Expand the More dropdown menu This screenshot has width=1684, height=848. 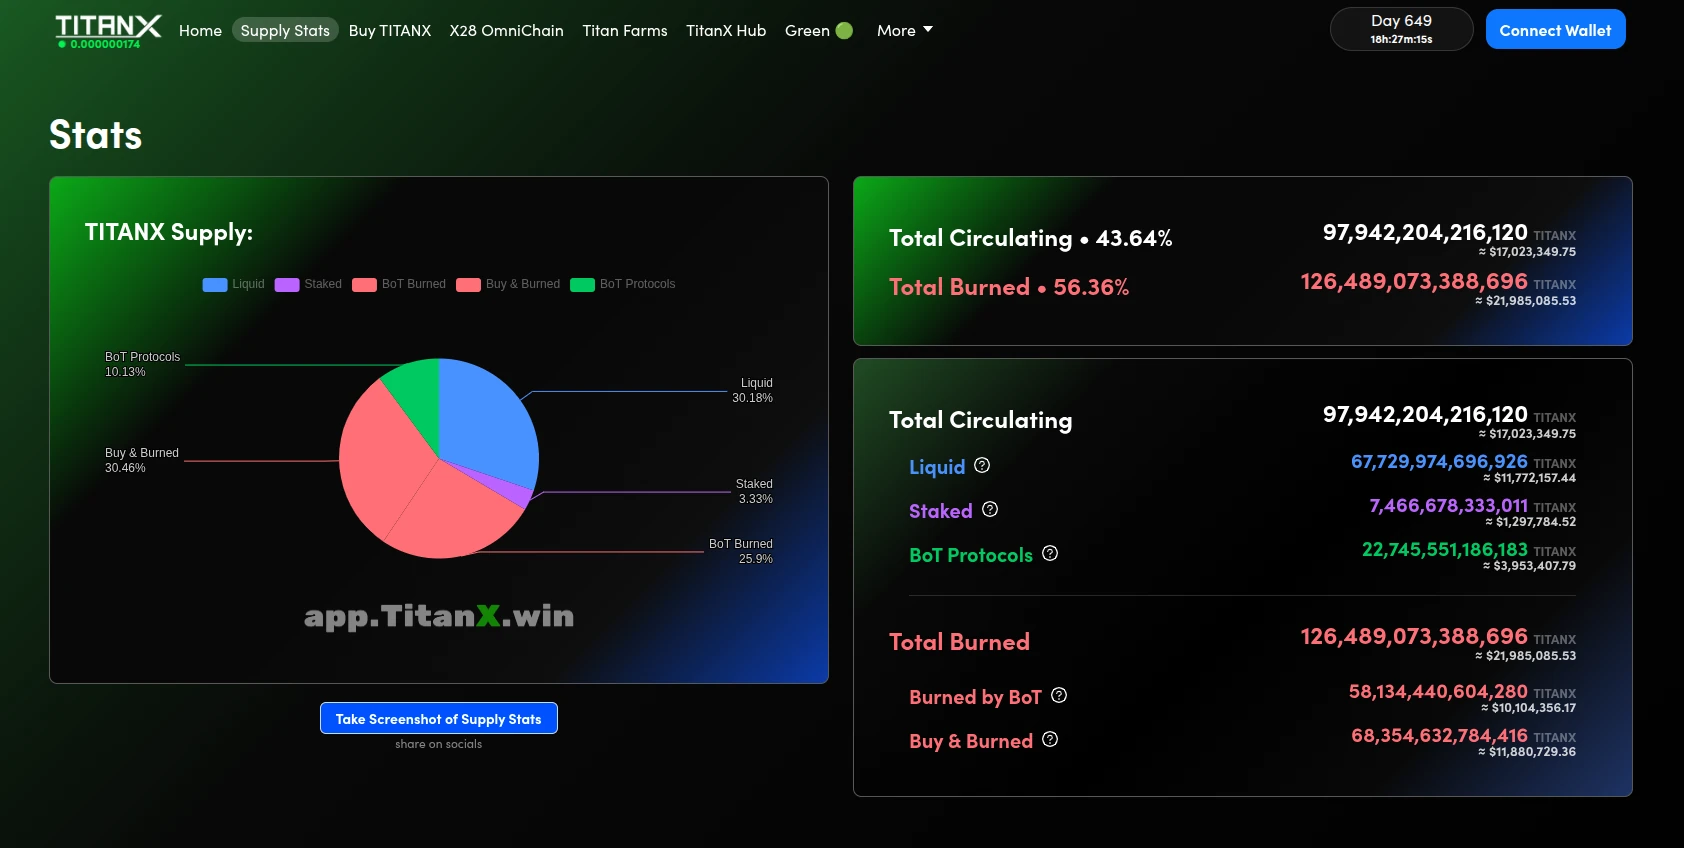point(905,31)
